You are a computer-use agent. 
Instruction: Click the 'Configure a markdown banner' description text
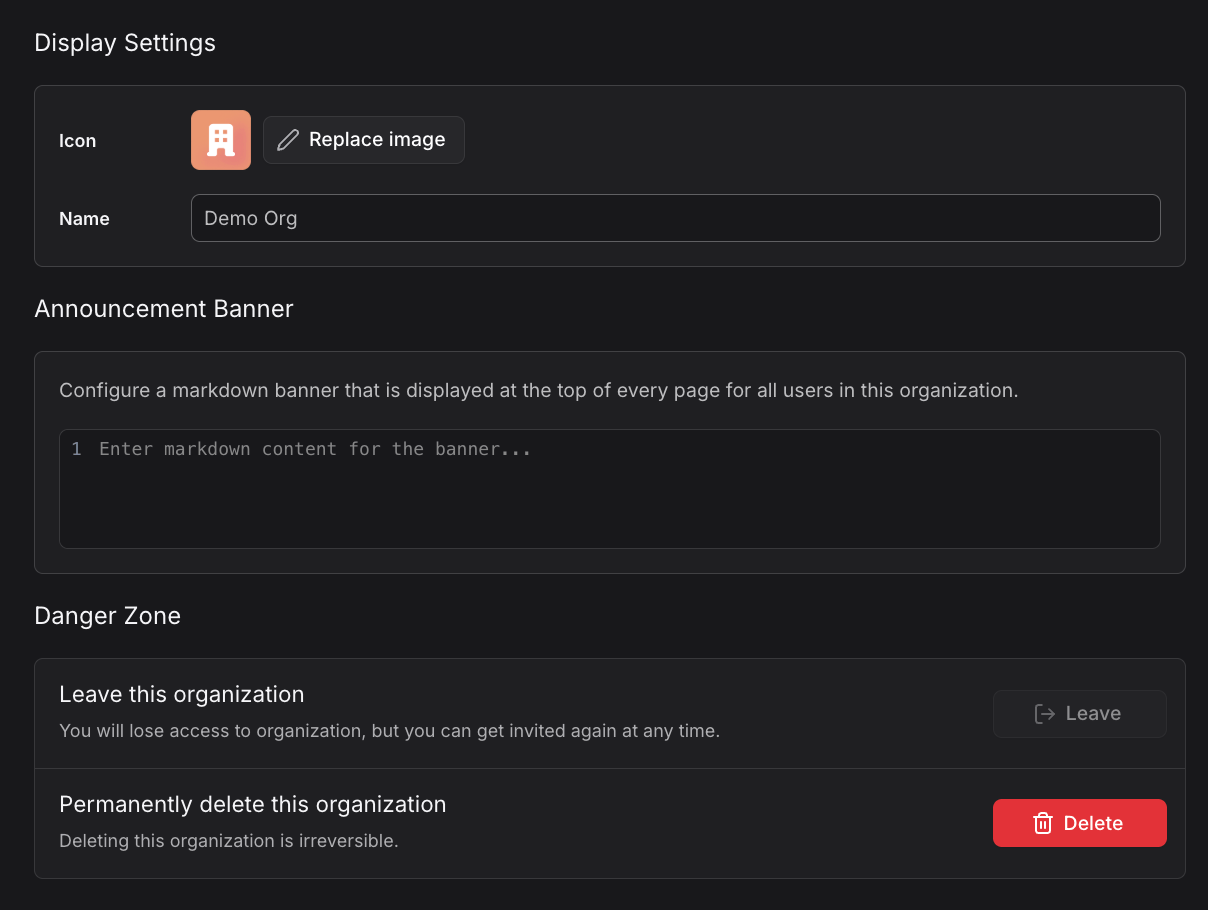[x=539, y=391]
